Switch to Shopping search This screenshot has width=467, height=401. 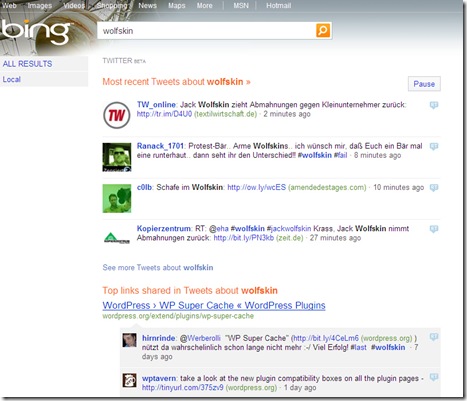click(x=112, y=6)
